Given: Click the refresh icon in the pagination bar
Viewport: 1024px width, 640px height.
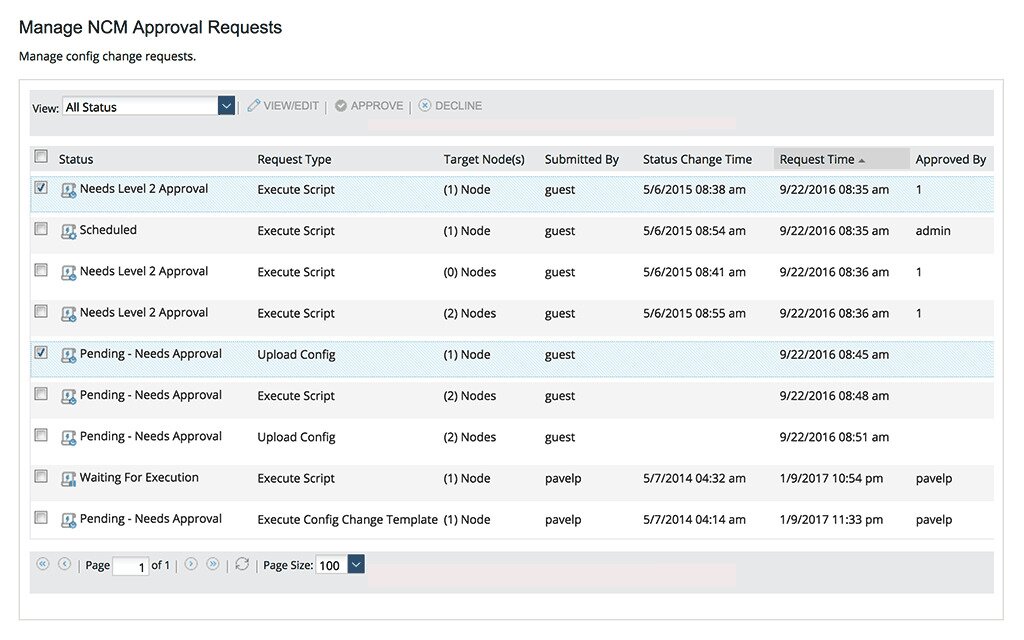Looking at the screenshot, I should tap(241, 564).
